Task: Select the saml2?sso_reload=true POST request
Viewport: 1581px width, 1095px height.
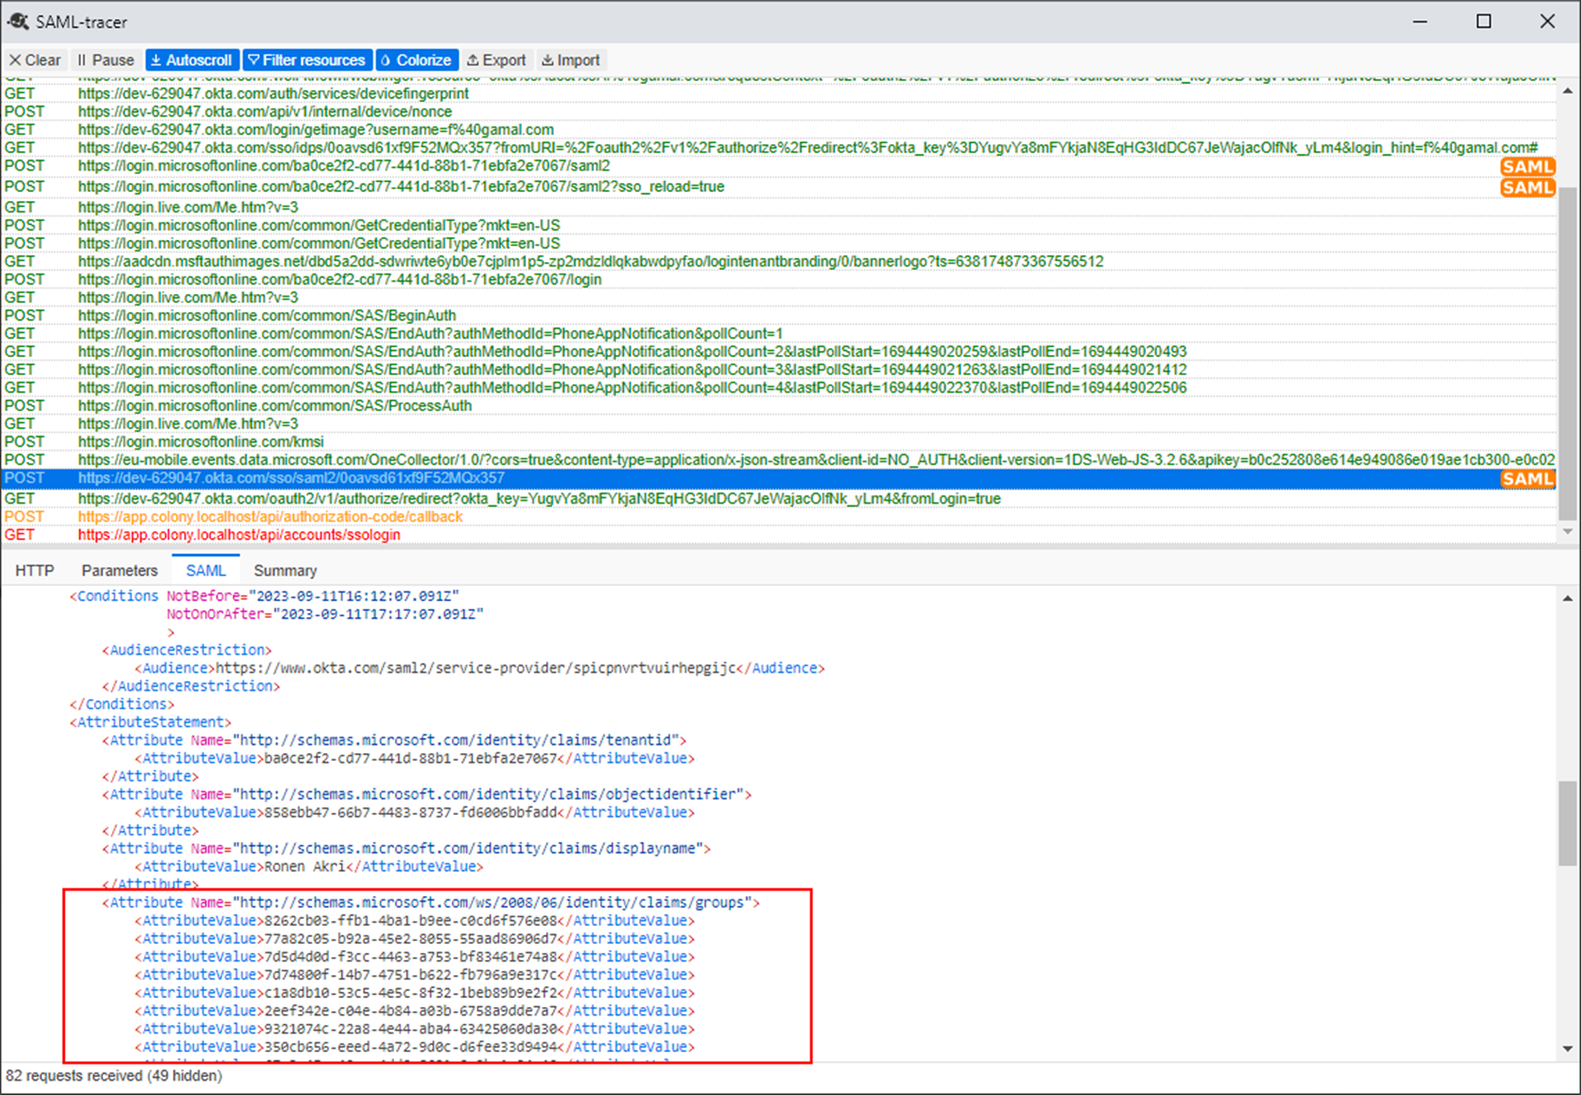Action: tap(778, 186)
